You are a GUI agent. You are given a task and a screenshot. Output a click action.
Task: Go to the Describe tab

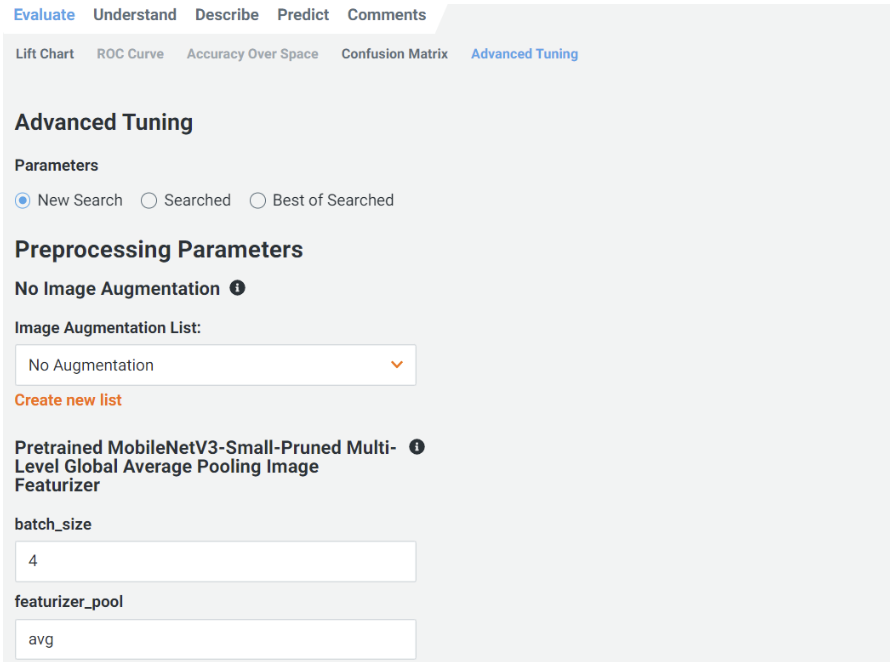coord(227,15)
